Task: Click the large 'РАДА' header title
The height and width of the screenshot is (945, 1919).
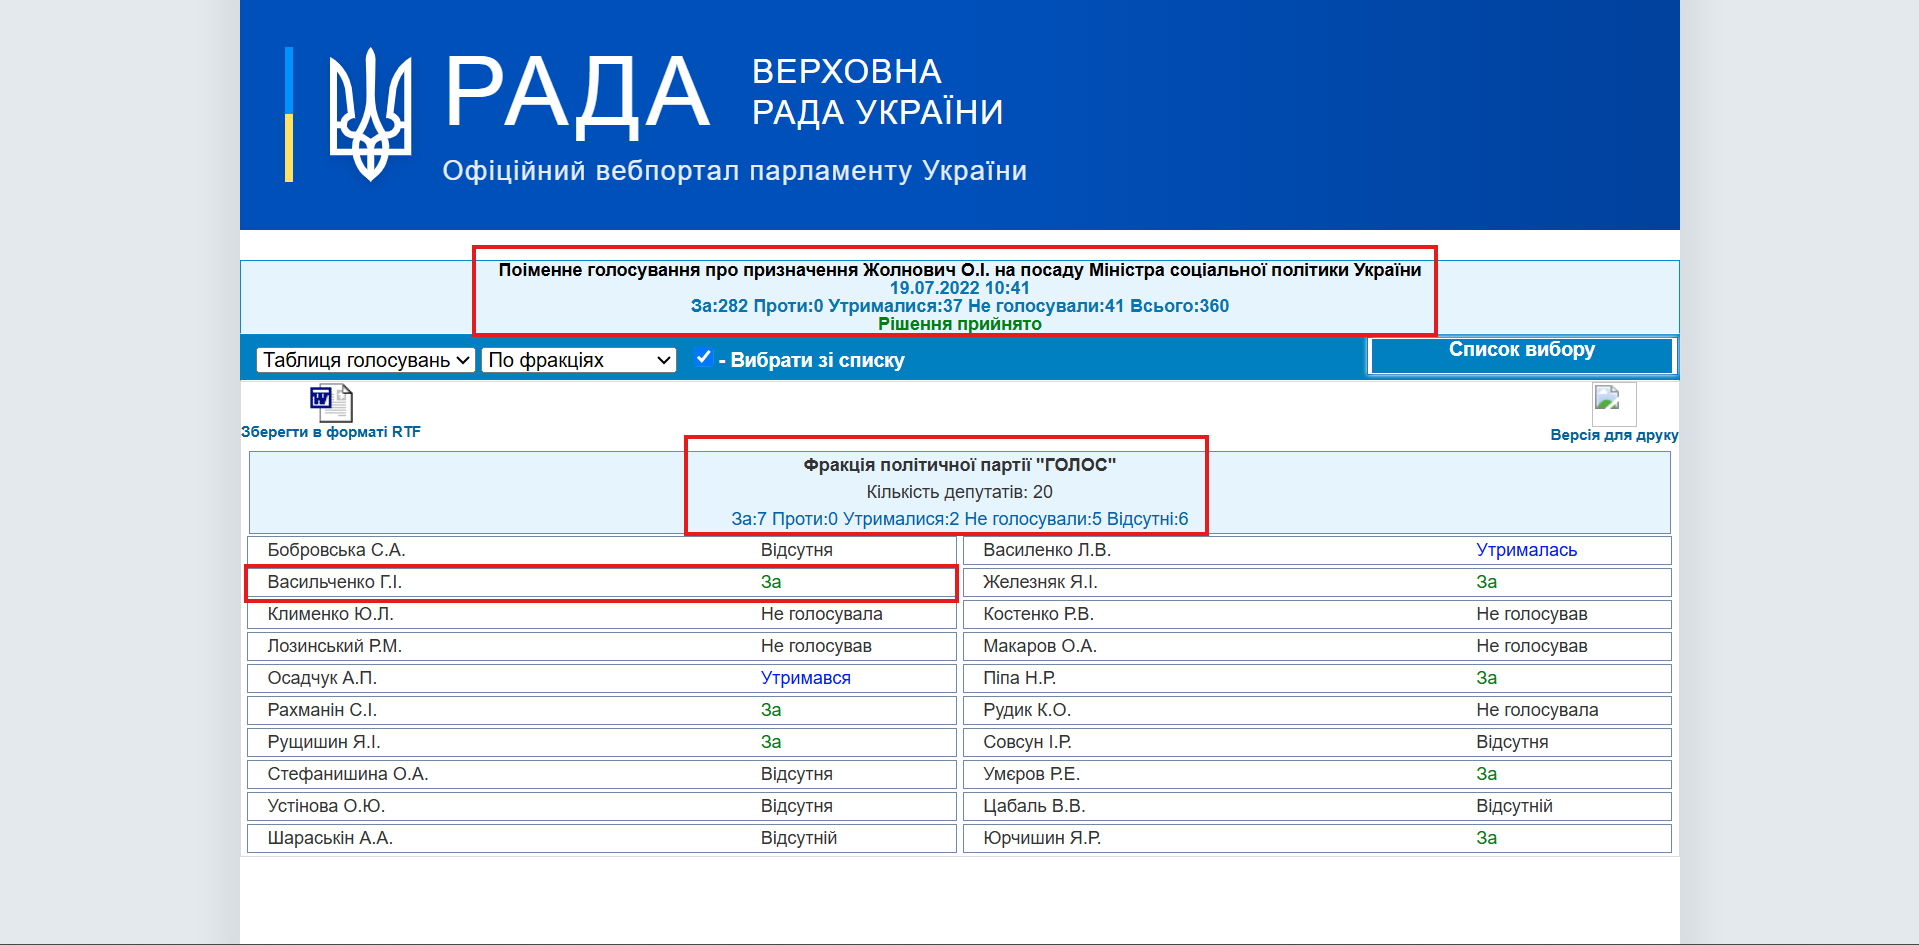Action: pyautogui.click(x=577, y=94)
